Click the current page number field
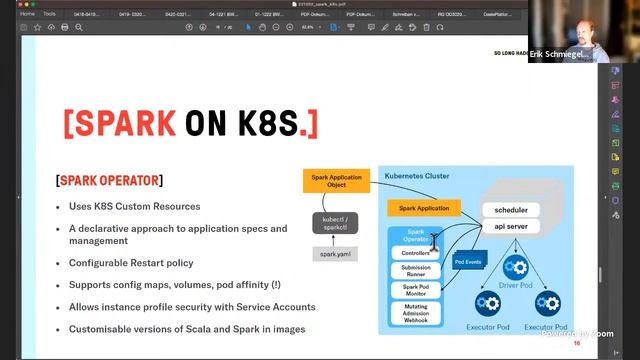Viewport: 640px width, 360px height. pos(218,27)
